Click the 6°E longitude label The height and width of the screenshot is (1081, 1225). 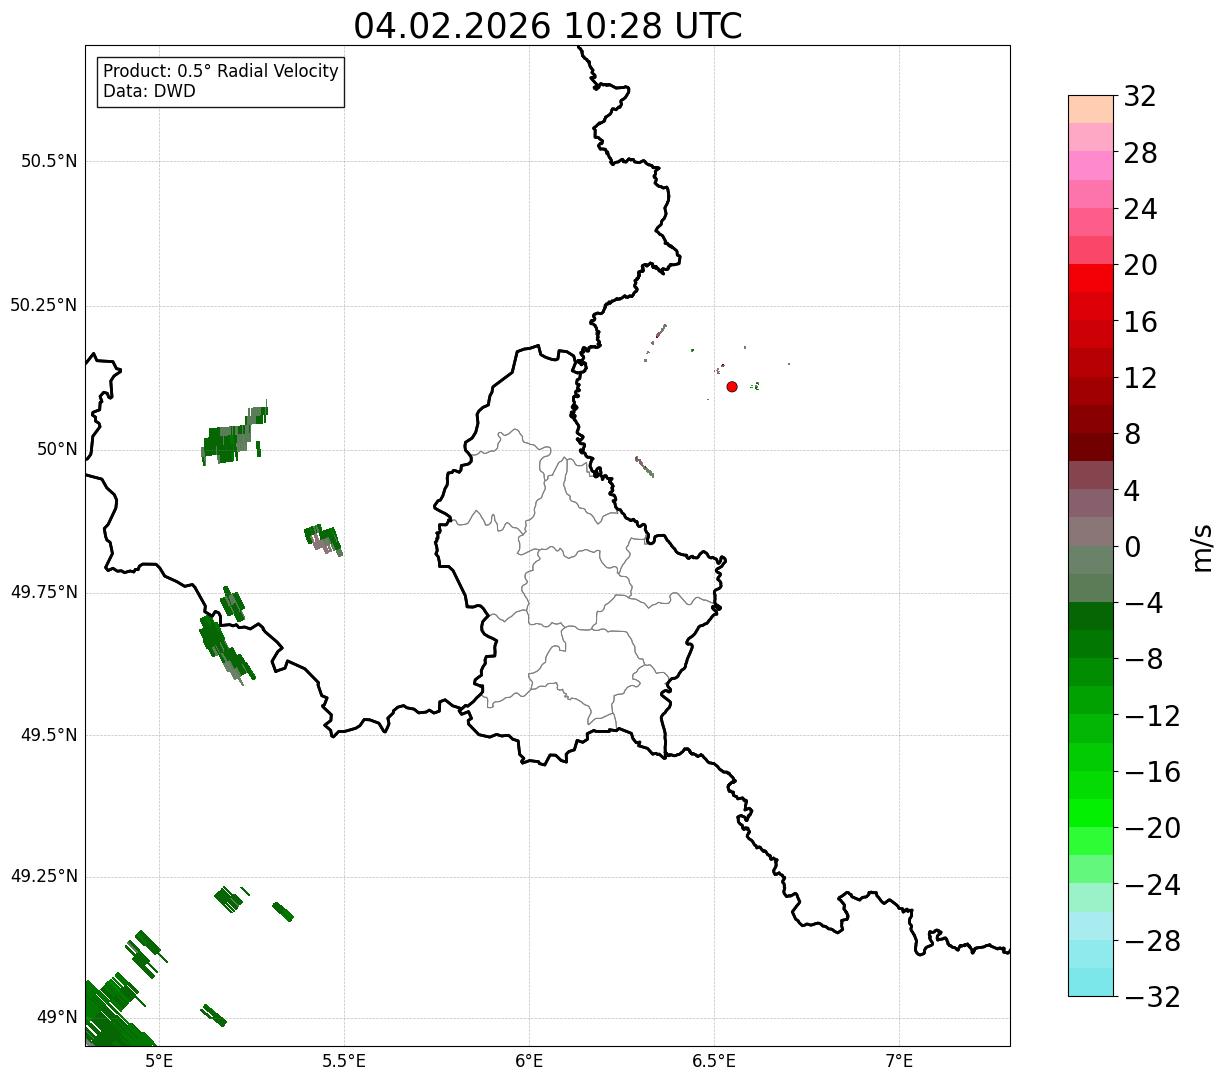tap(529, 1061)
